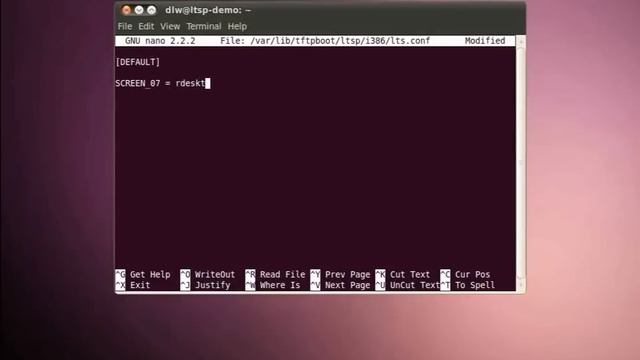Image resolution: width=640 pixels, height=360 pixels.
Task: Click the Next Page shortcut label
Action: (x=347, y=285)
